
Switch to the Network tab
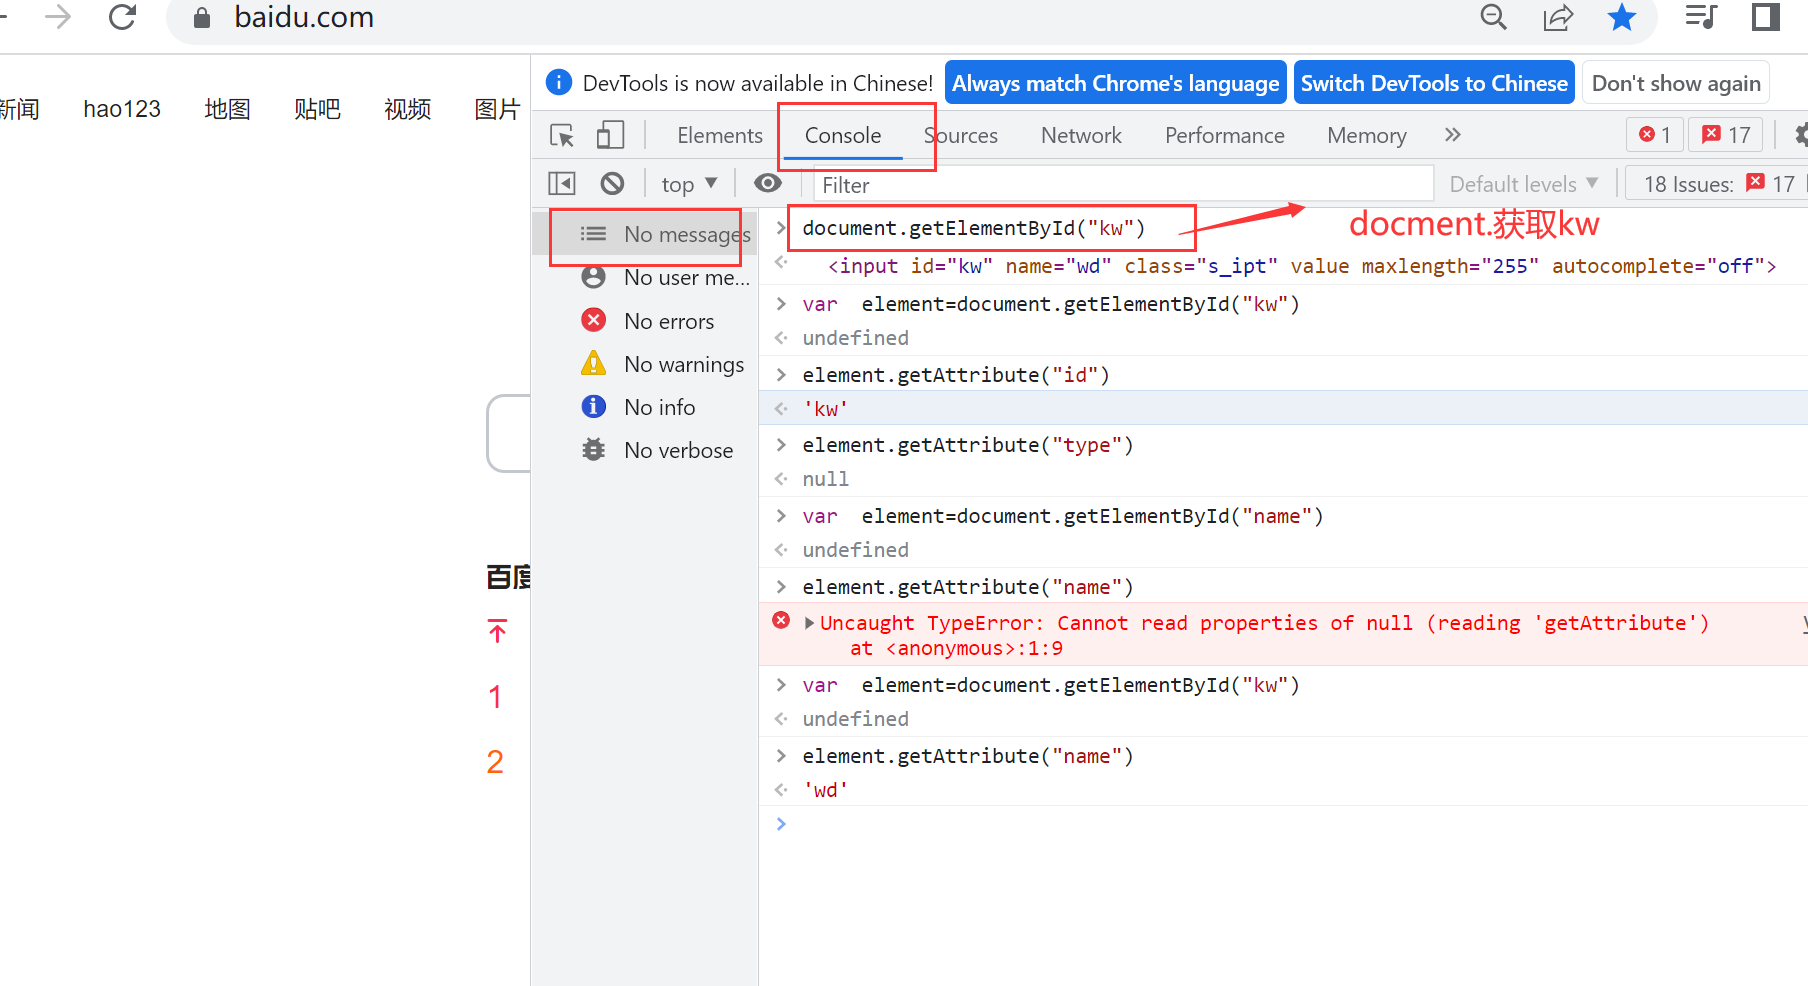1081,135
